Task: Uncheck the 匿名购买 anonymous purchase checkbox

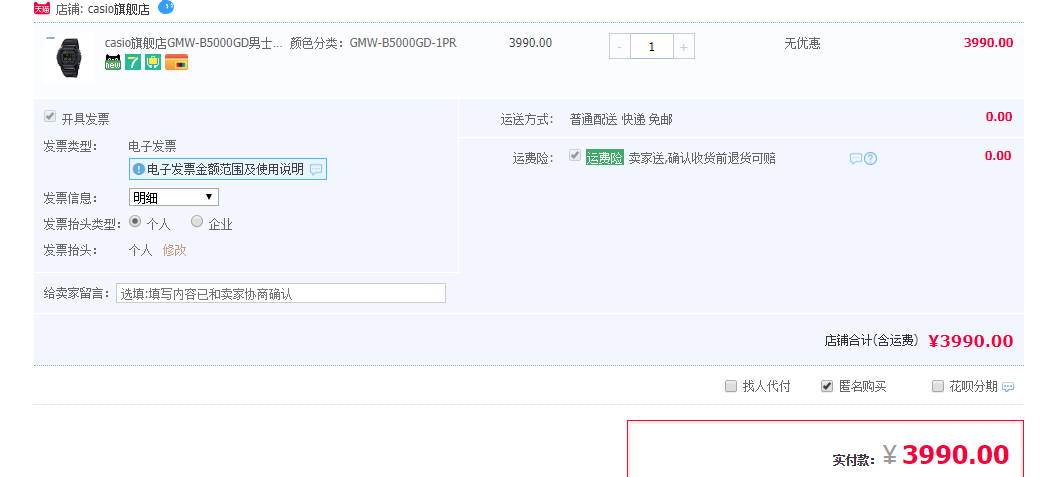Action: [827, 386]
